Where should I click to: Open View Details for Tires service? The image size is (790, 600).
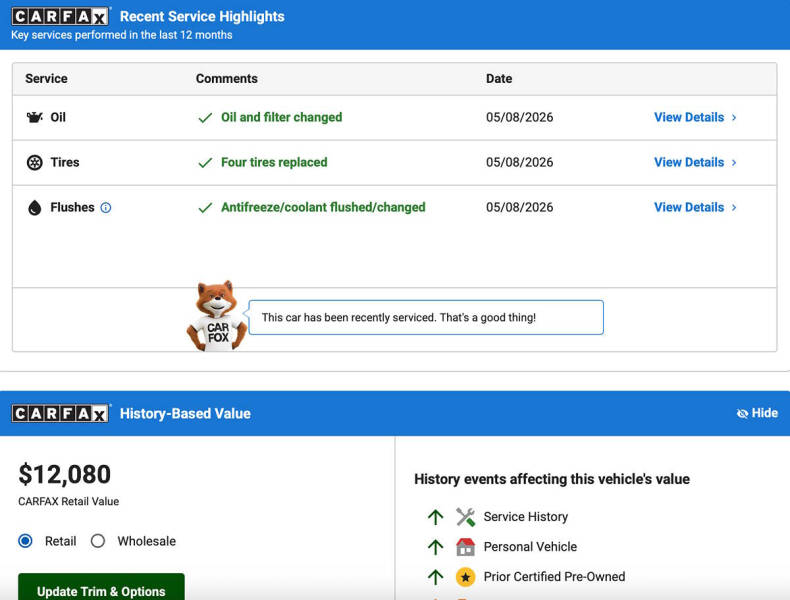click(695, 162)
